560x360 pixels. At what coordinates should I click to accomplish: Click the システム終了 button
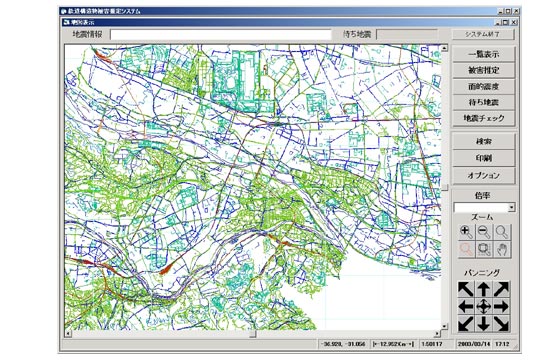coord(484,34)
